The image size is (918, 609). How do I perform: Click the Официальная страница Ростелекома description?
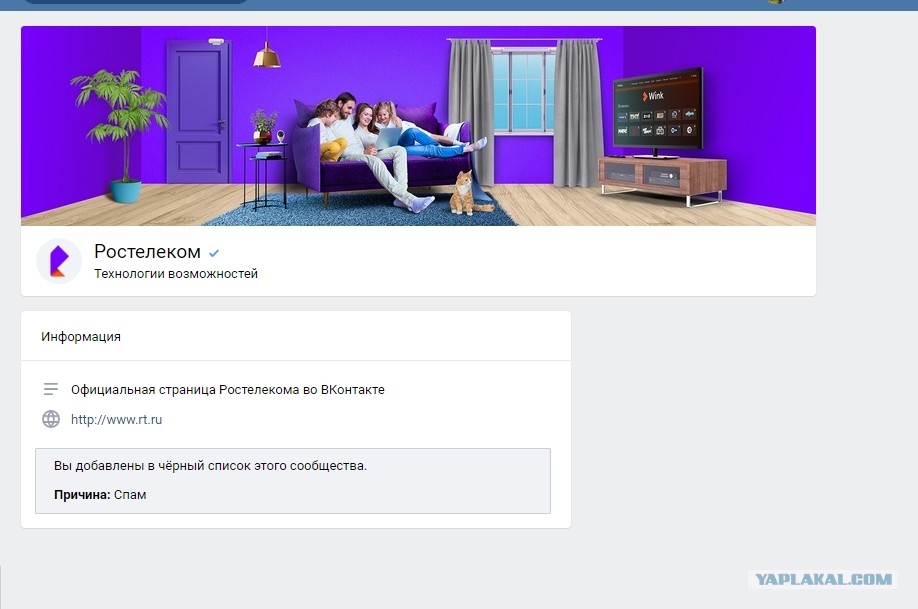228,389
